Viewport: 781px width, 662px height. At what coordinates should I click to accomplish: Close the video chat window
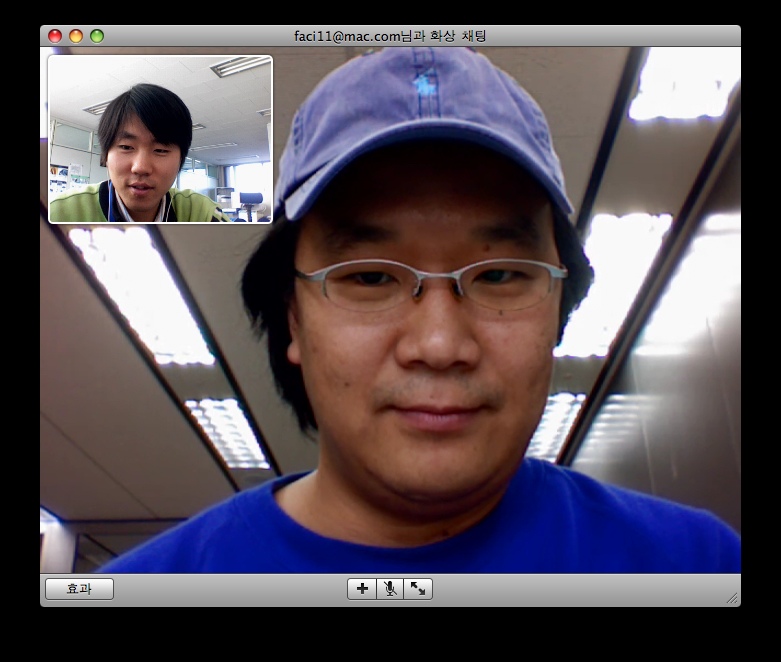point(55,36)
